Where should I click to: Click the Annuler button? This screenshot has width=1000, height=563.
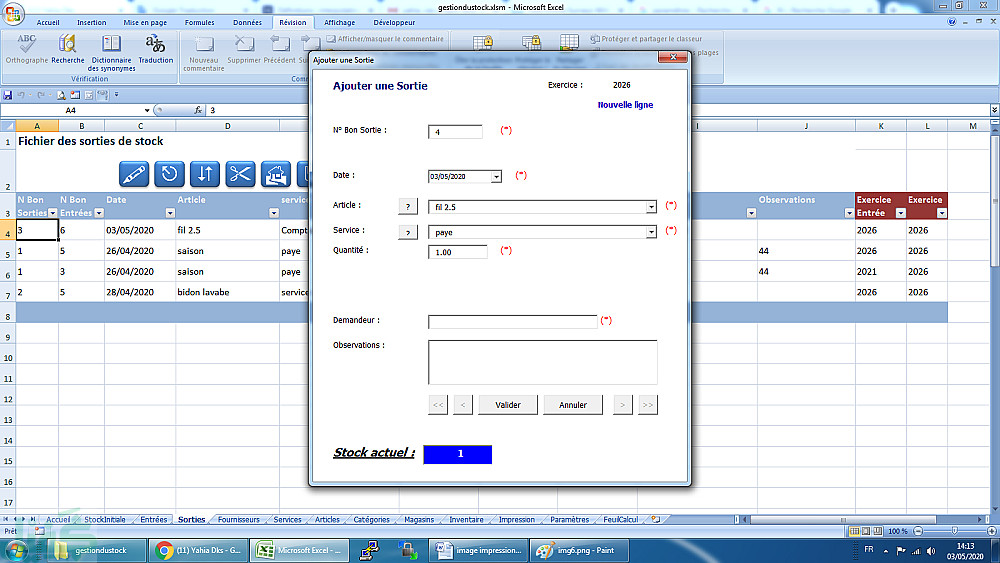(573, 405)
